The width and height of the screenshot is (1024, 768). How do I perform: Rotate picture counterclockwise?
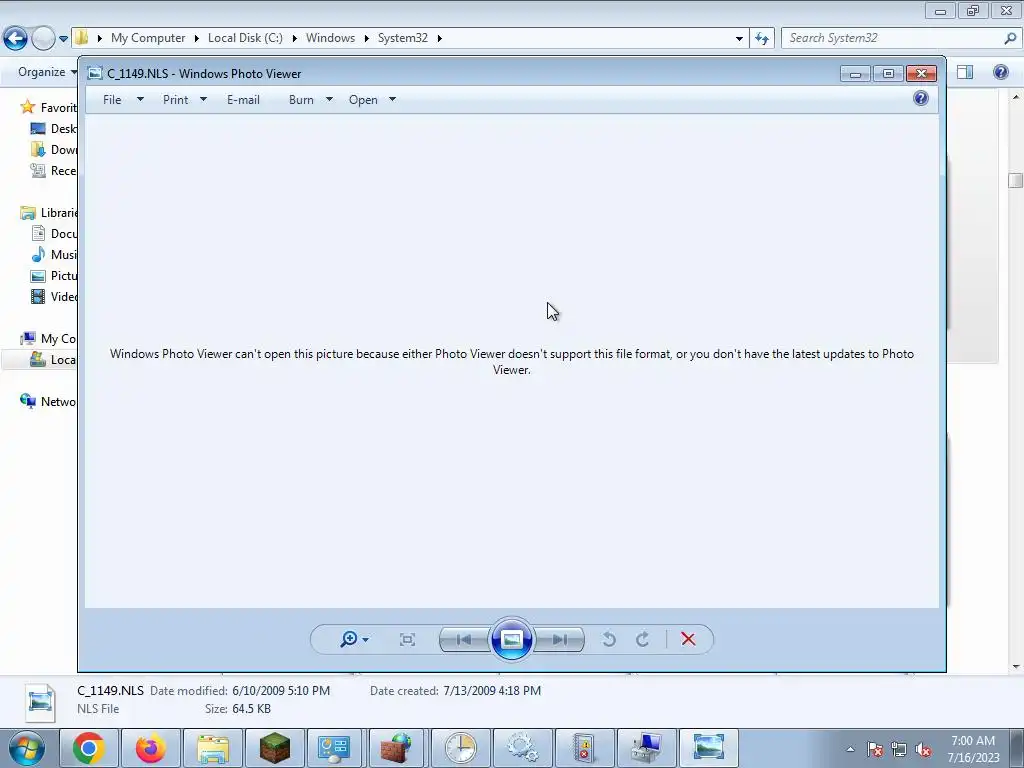(609, 639)
